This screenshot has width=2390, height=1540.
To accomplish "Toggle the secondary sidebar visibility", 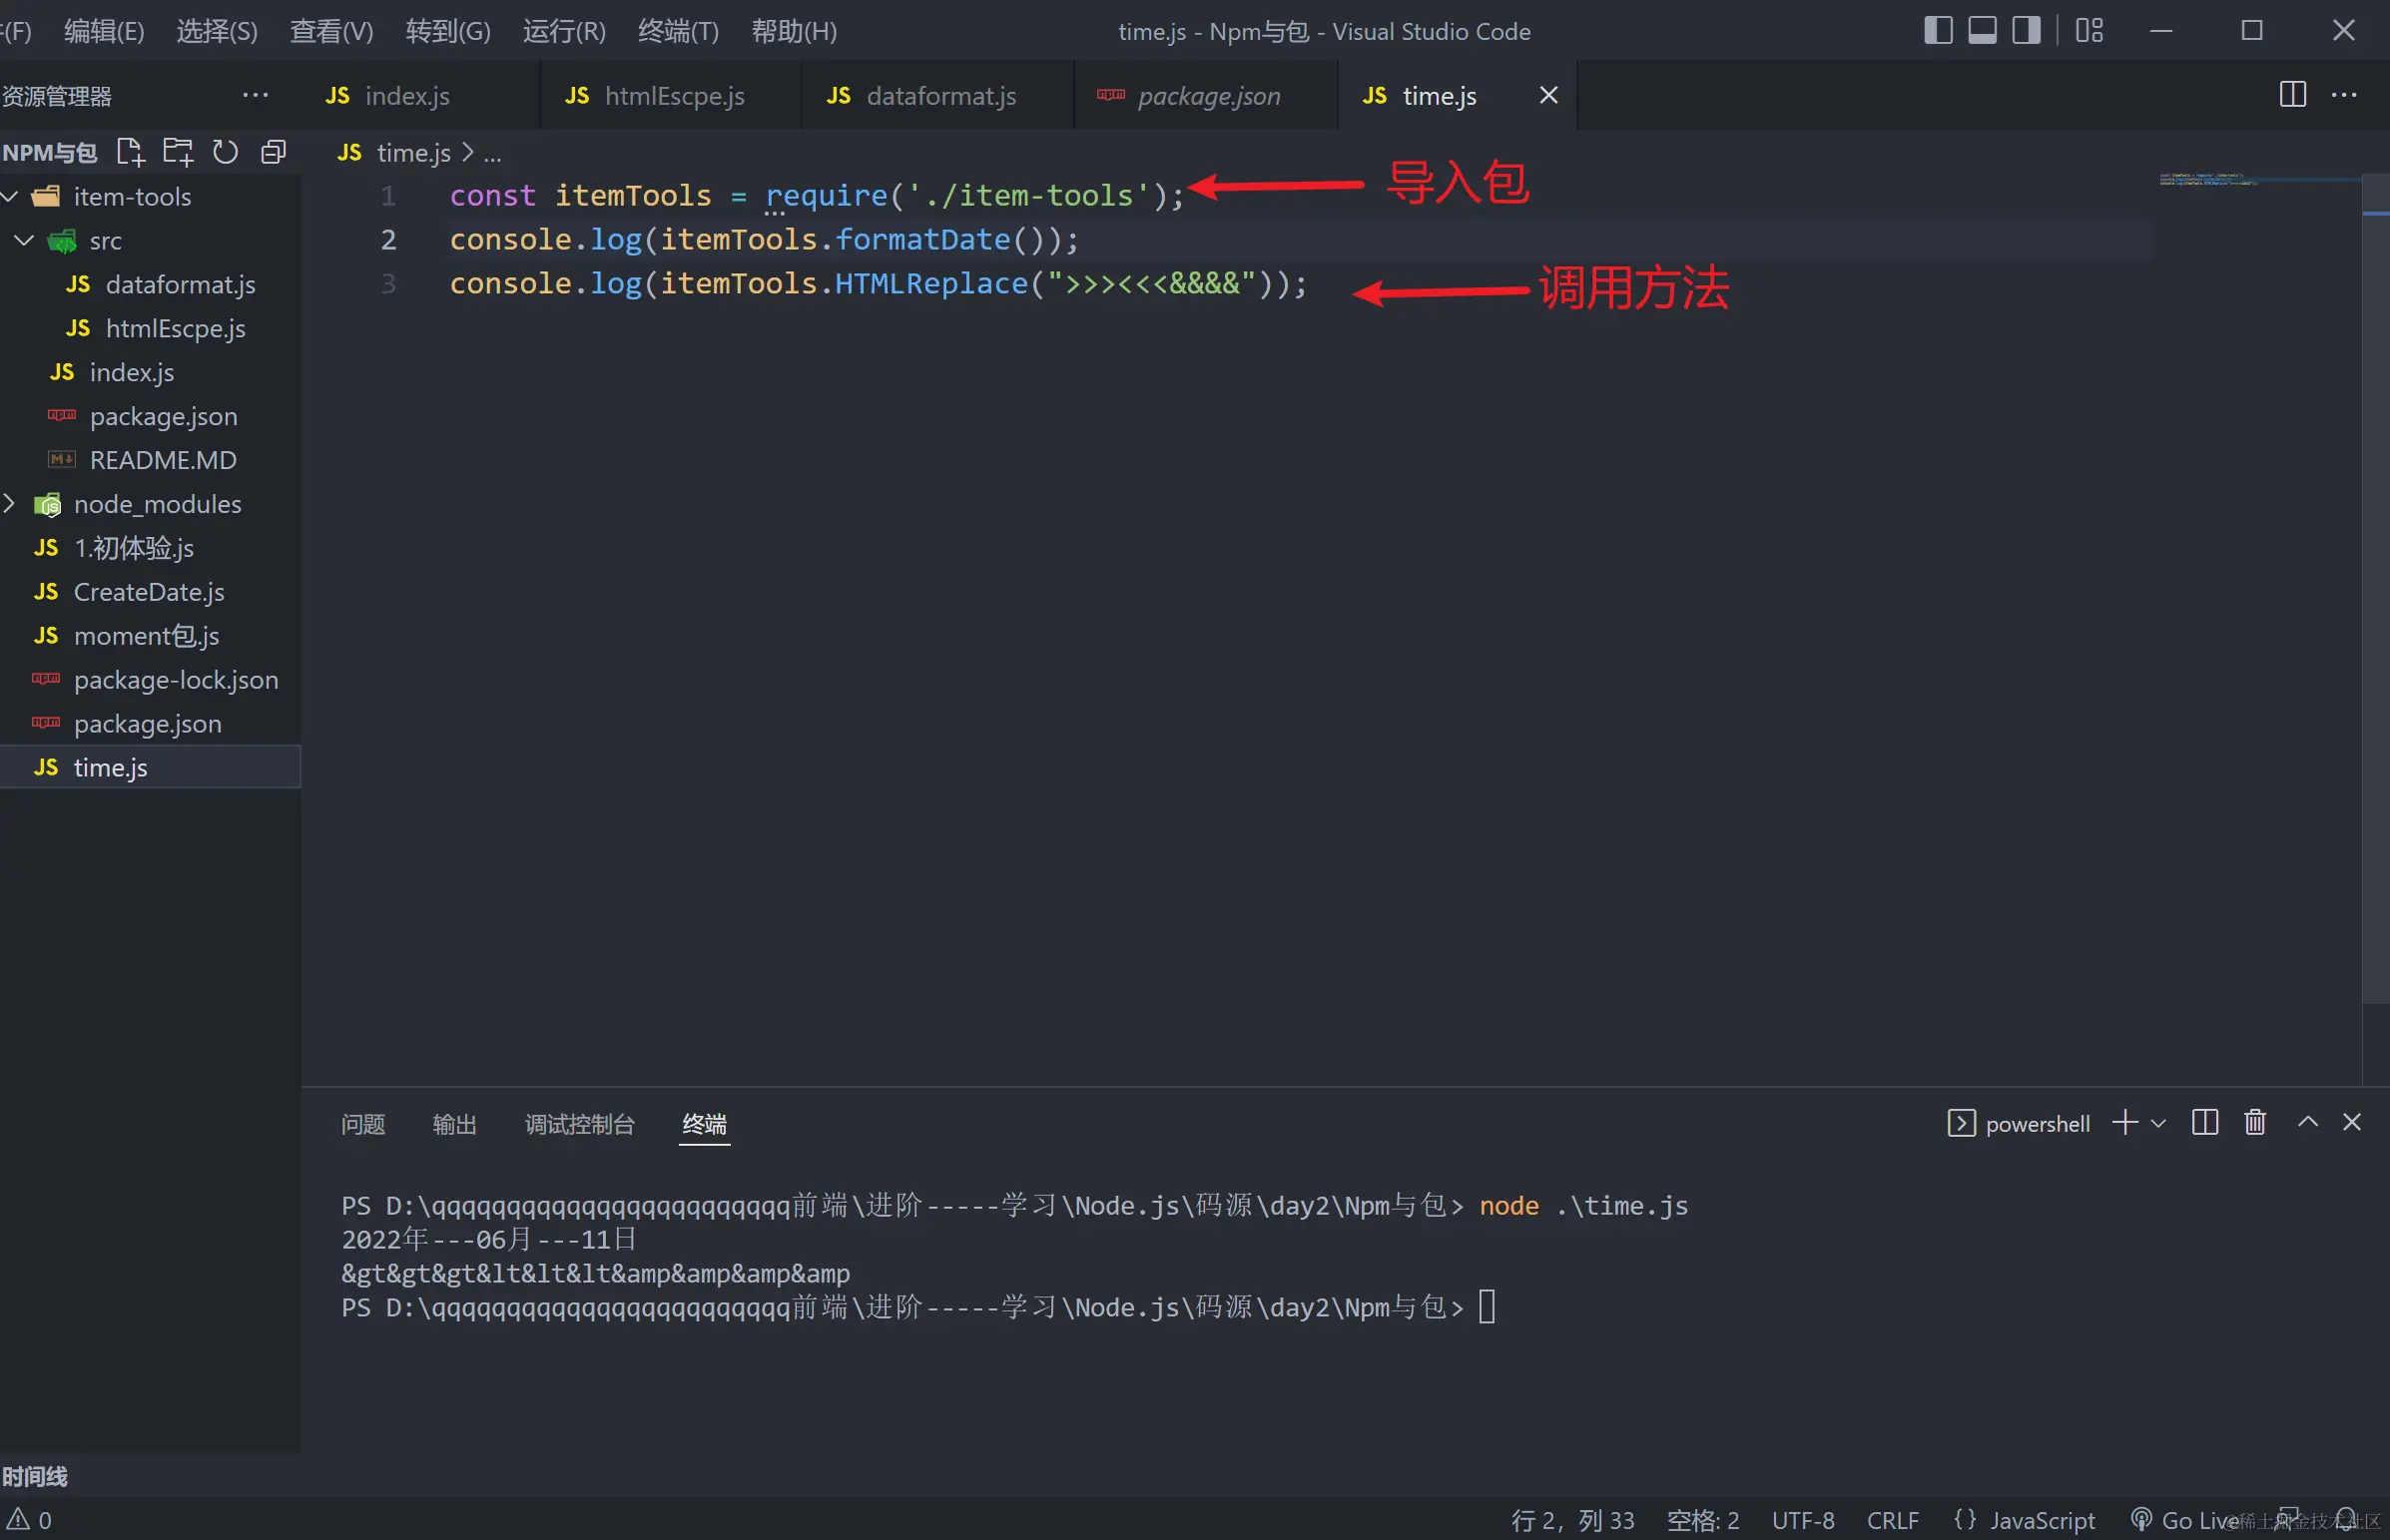I will click(2026, 31).
